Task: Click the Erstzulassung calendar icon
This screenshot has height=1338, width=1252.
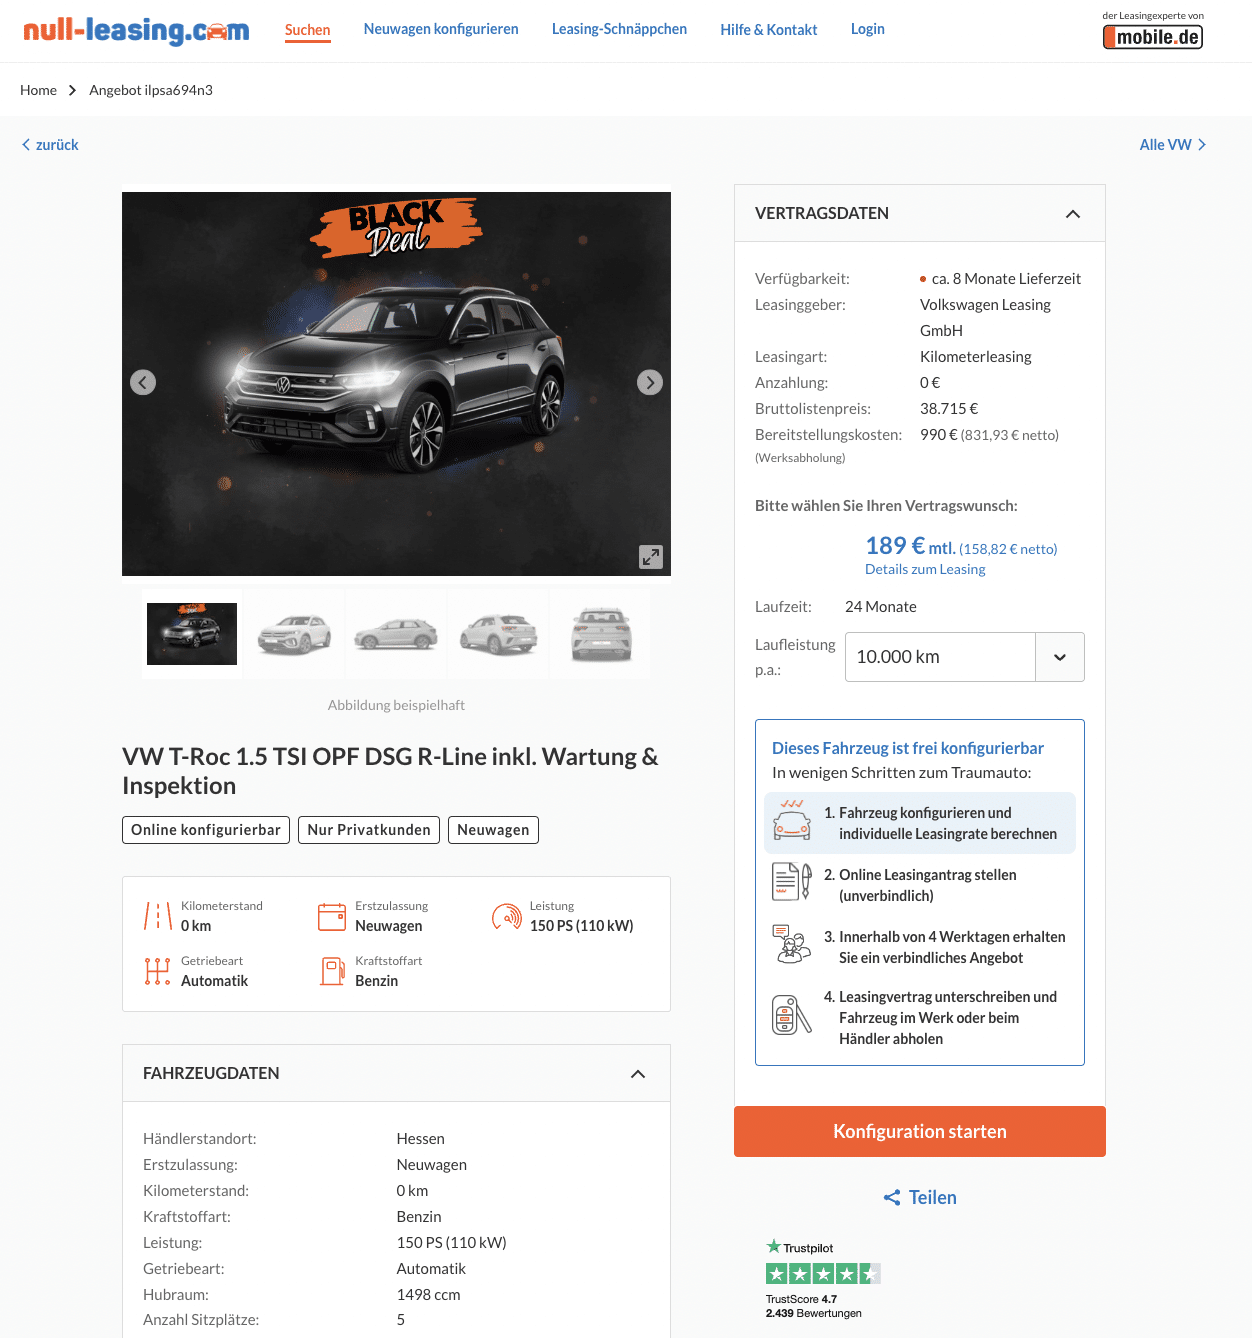Action: click(x=332, y=916)
